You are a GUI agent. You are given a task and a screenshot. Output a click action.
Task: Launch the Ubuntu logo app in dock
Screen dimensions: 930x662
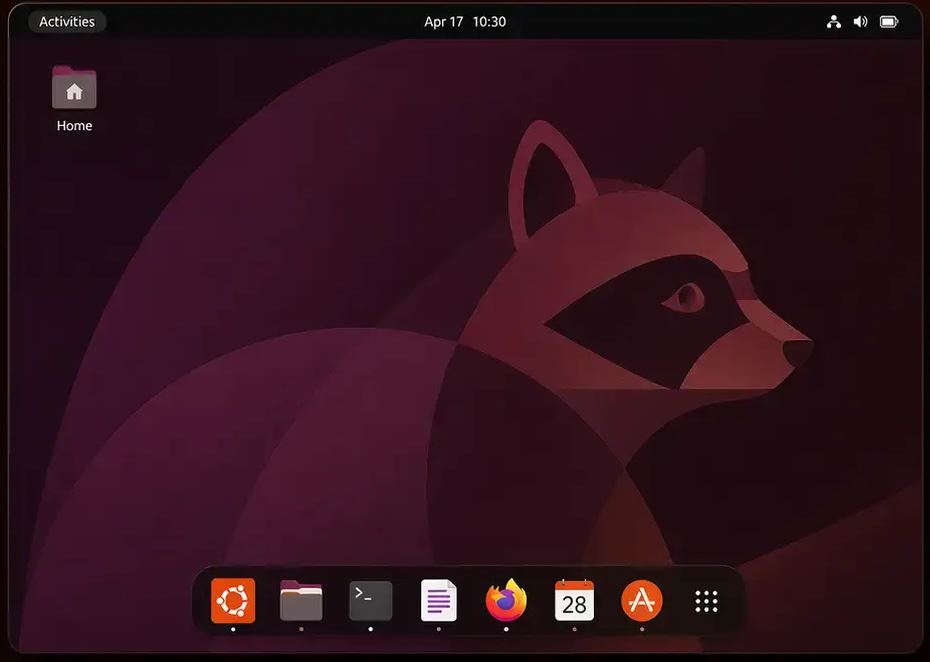233,600
